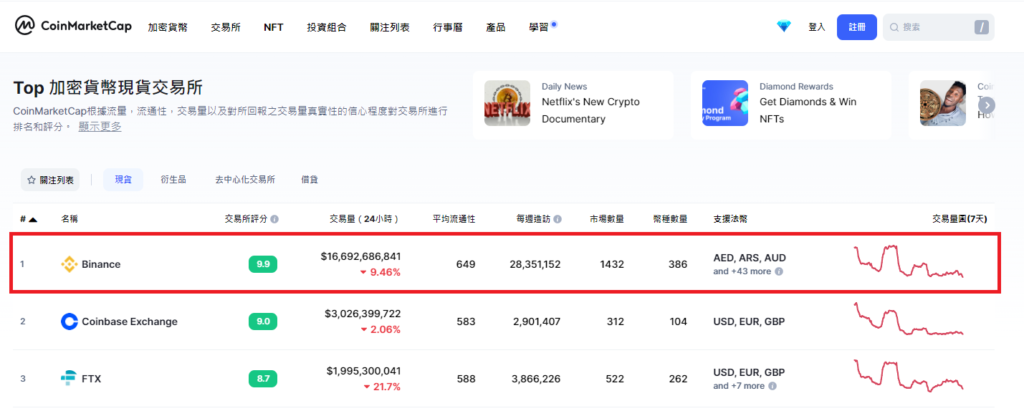Click the FTX logo icon
The image size is (1024, 411).
[x=70, y=378]
